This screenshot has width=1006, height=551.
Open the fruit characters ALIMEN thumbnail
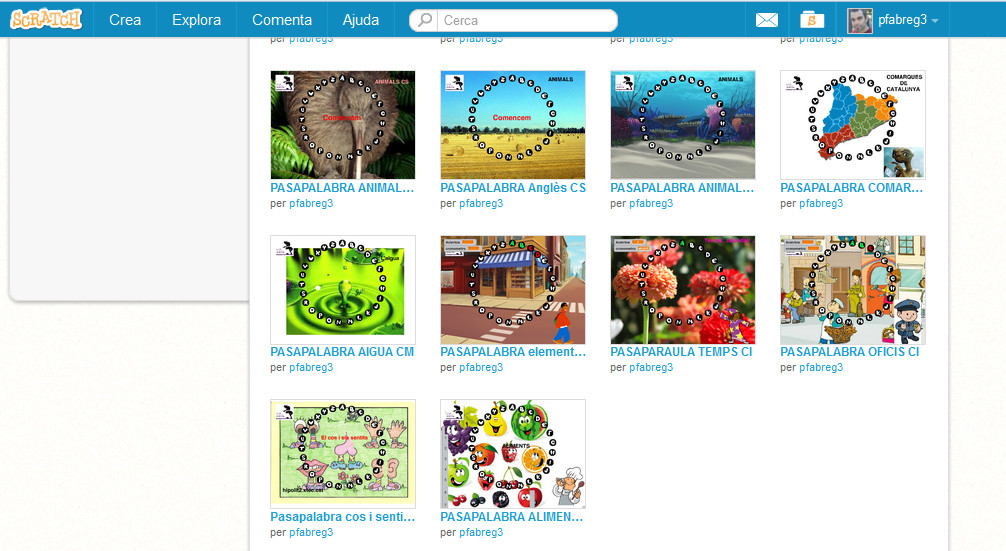click(513, 454)
